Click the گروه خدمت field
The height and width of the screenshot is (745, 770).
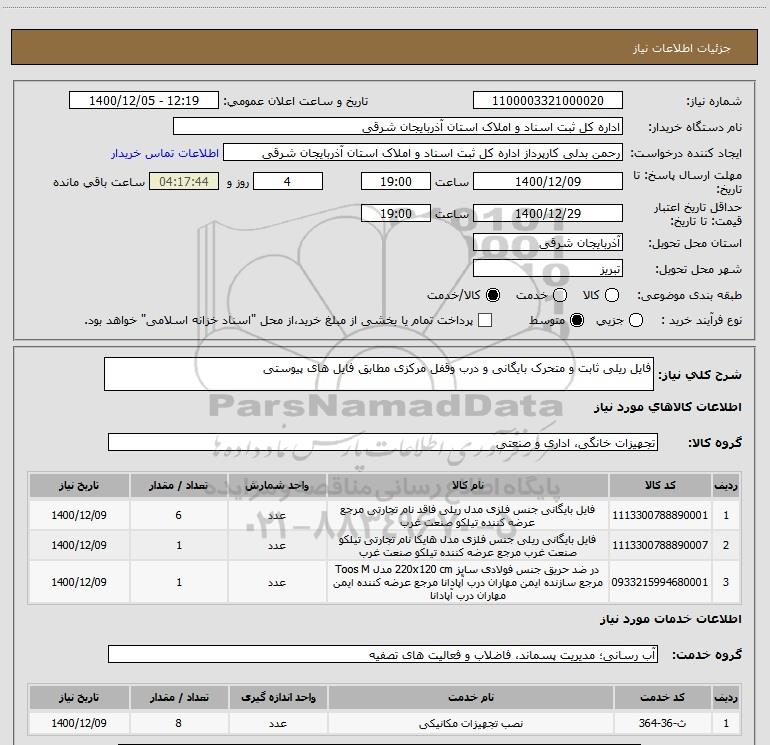click(x=383, y=654)
